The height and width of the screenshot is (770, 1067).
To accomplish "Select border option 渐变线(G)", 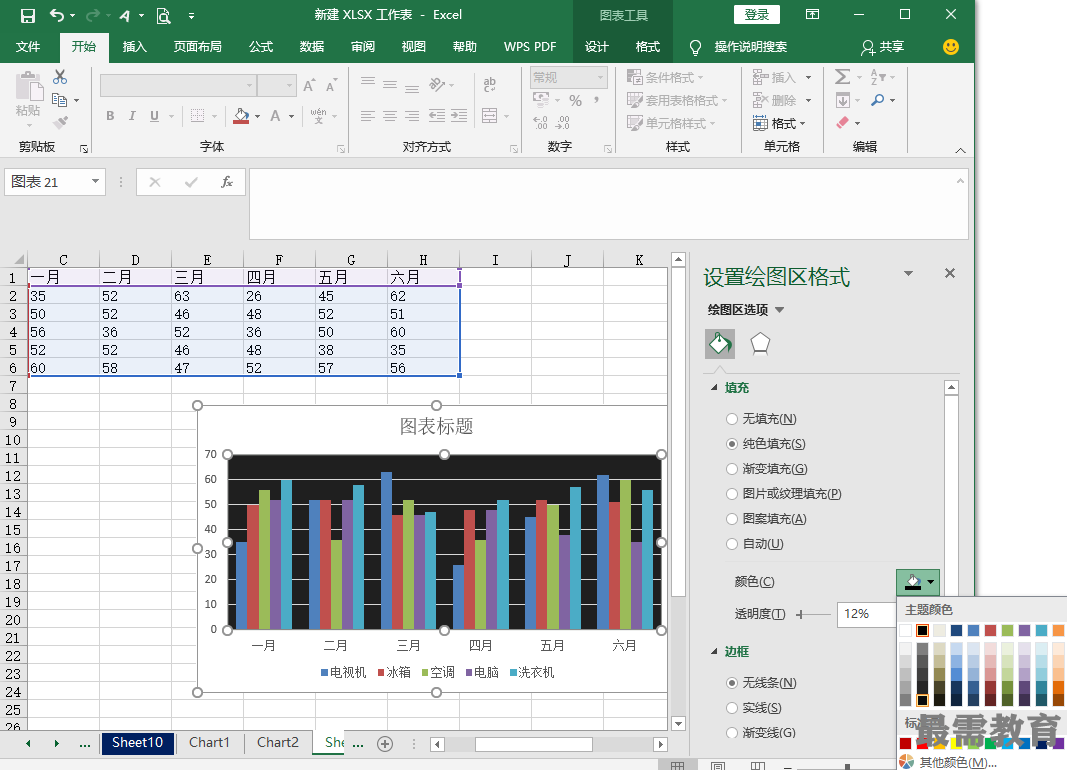I will (x=761, y=733).
